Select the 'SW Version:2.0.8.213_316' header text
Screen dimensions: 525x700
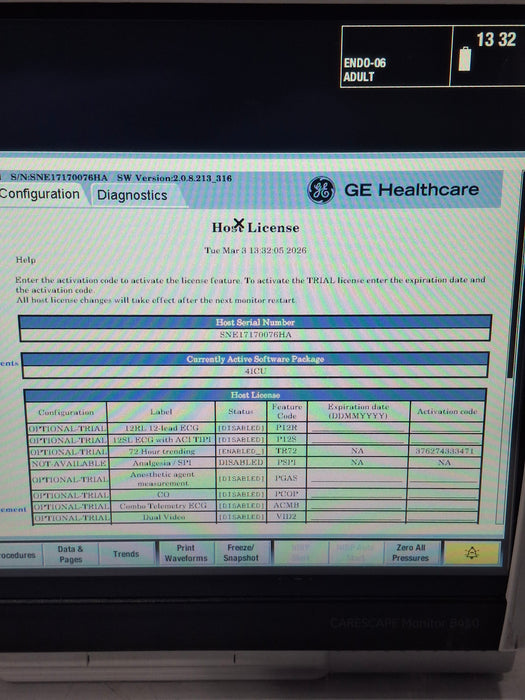[x=175, y=178]
